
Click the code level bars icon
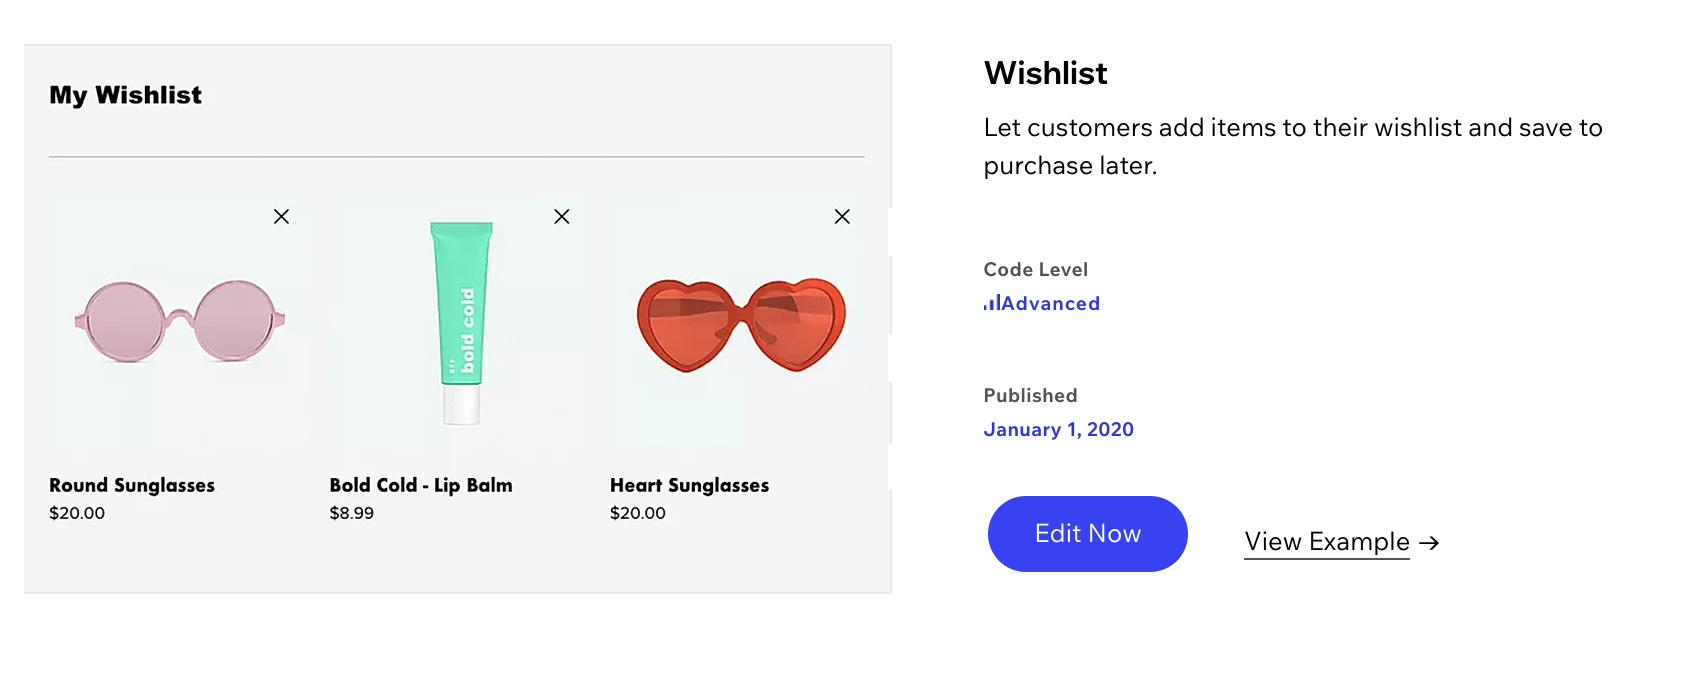[x=991, y=302]
